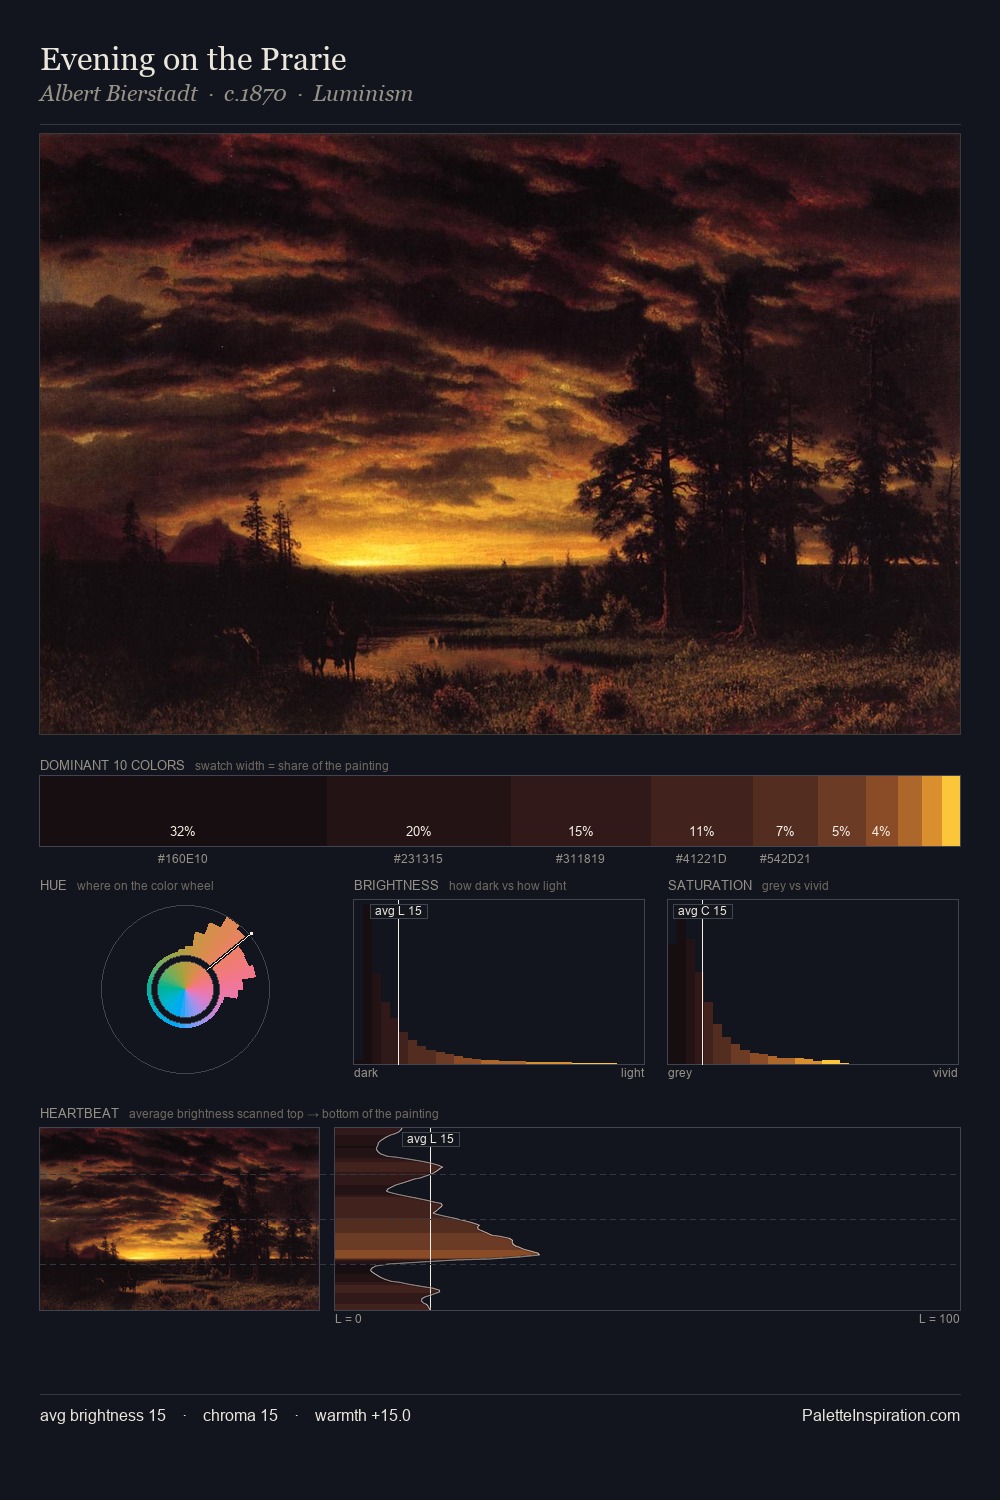
Task: Click the SATURATION section heading
Action: pyautogui.click(x=710, y=885)
